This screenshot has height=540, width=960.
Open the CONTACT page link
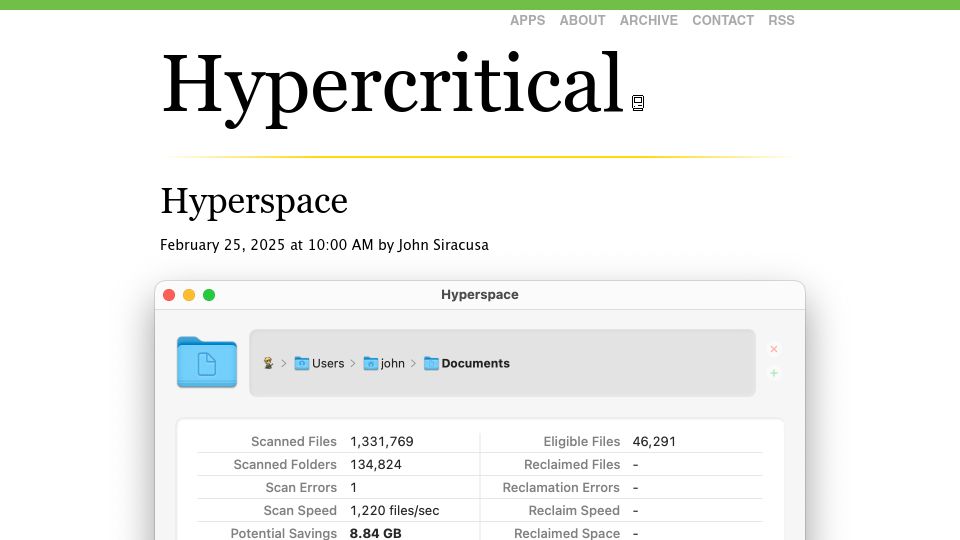[x=722, y=20]
